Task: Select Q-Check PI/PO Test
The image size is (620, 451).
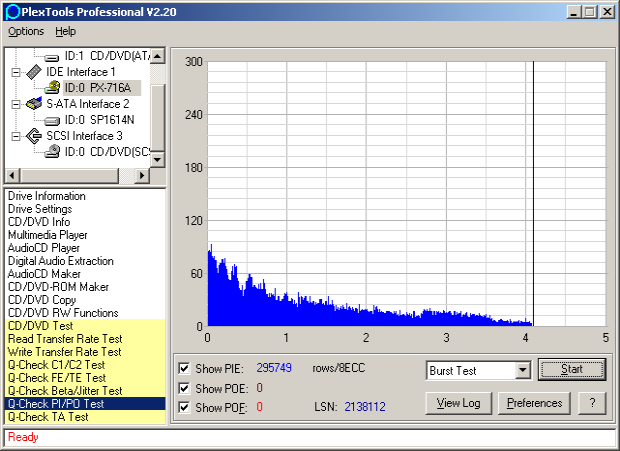Action: click(85, 404)
